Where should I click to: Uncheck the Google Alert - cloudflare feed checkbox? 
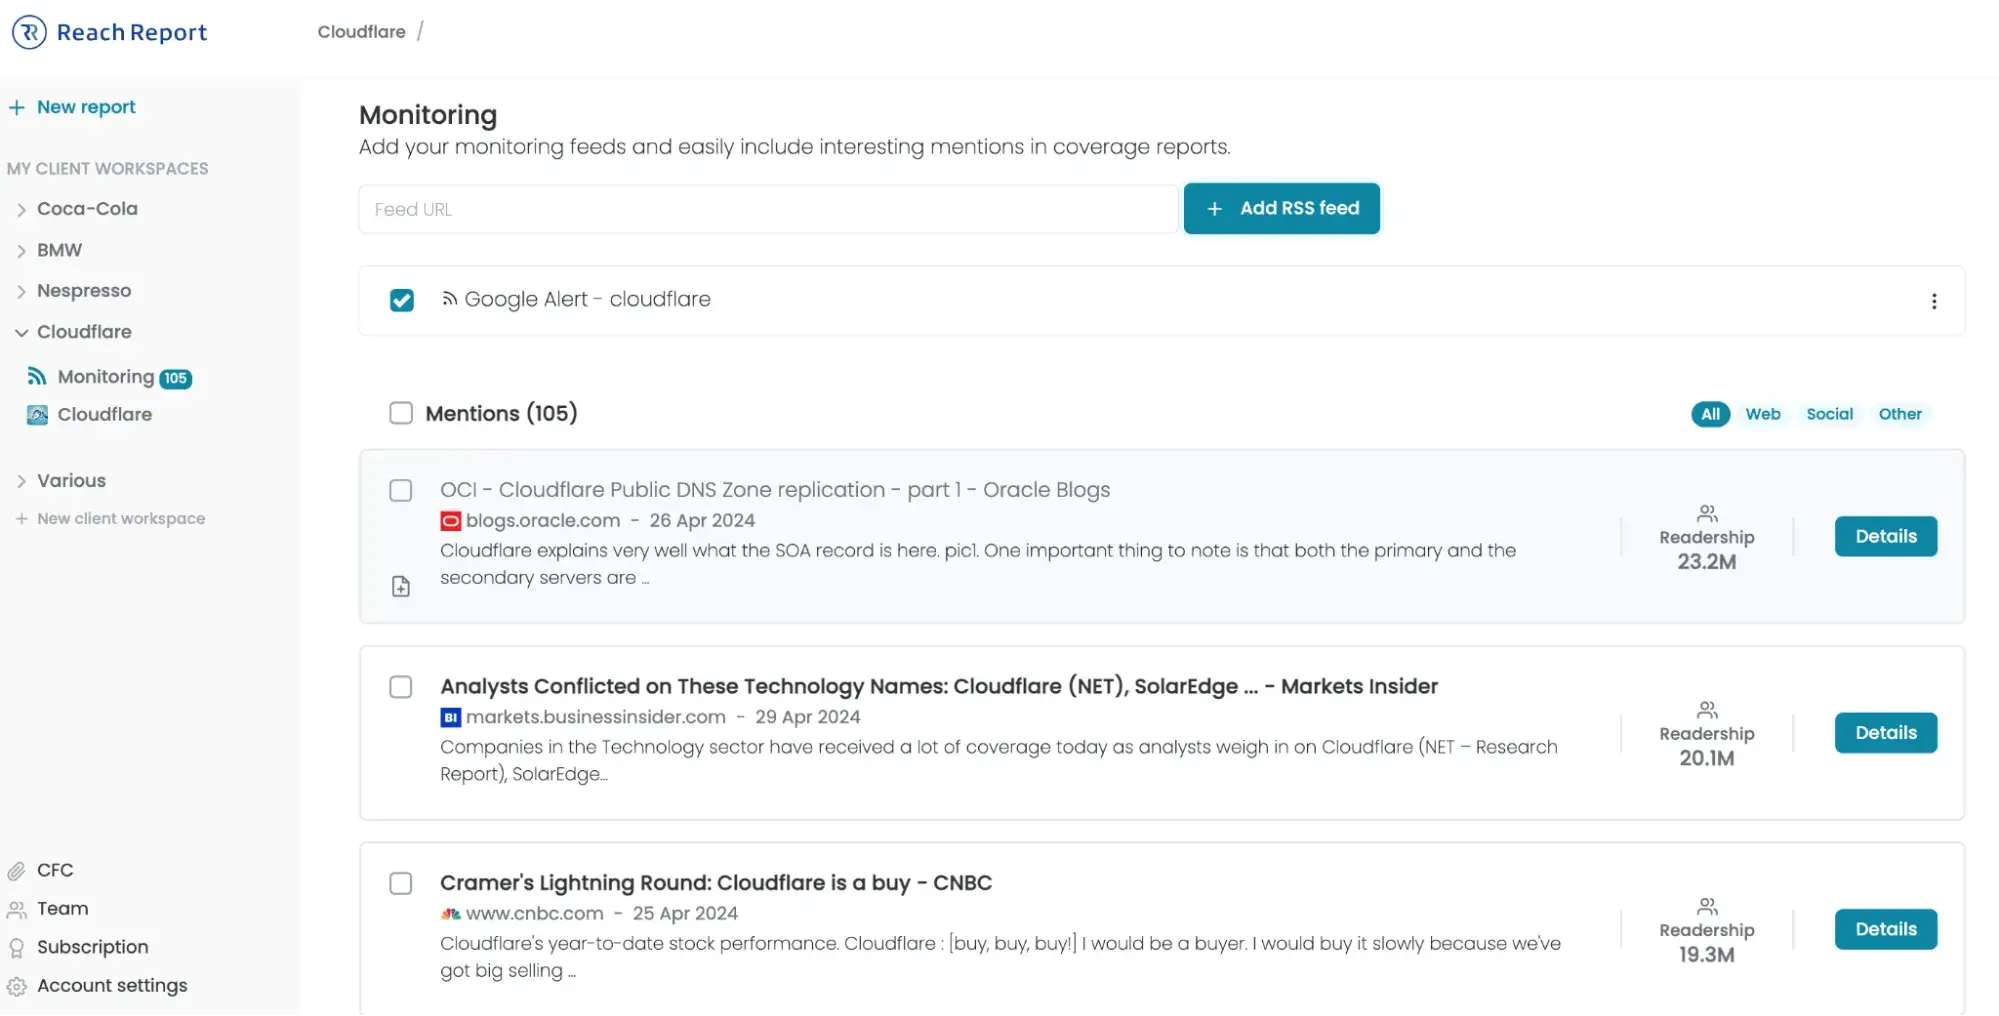(x=402, y=300)
